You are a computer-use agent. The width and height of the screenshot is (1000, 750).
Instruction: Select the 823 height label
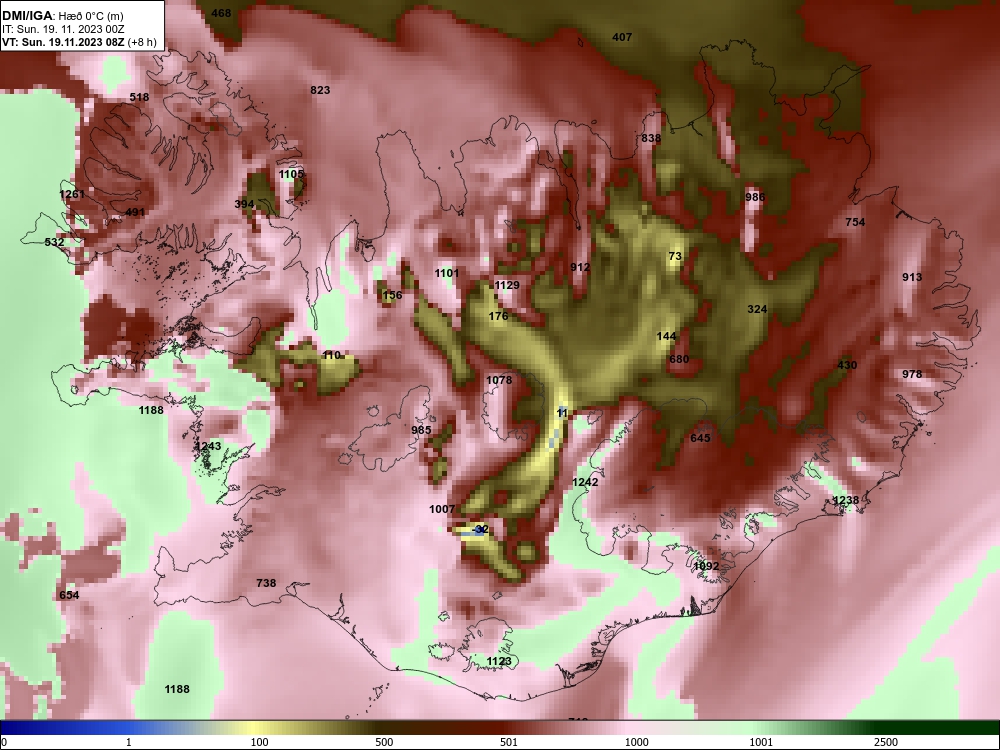coord(320,90)
